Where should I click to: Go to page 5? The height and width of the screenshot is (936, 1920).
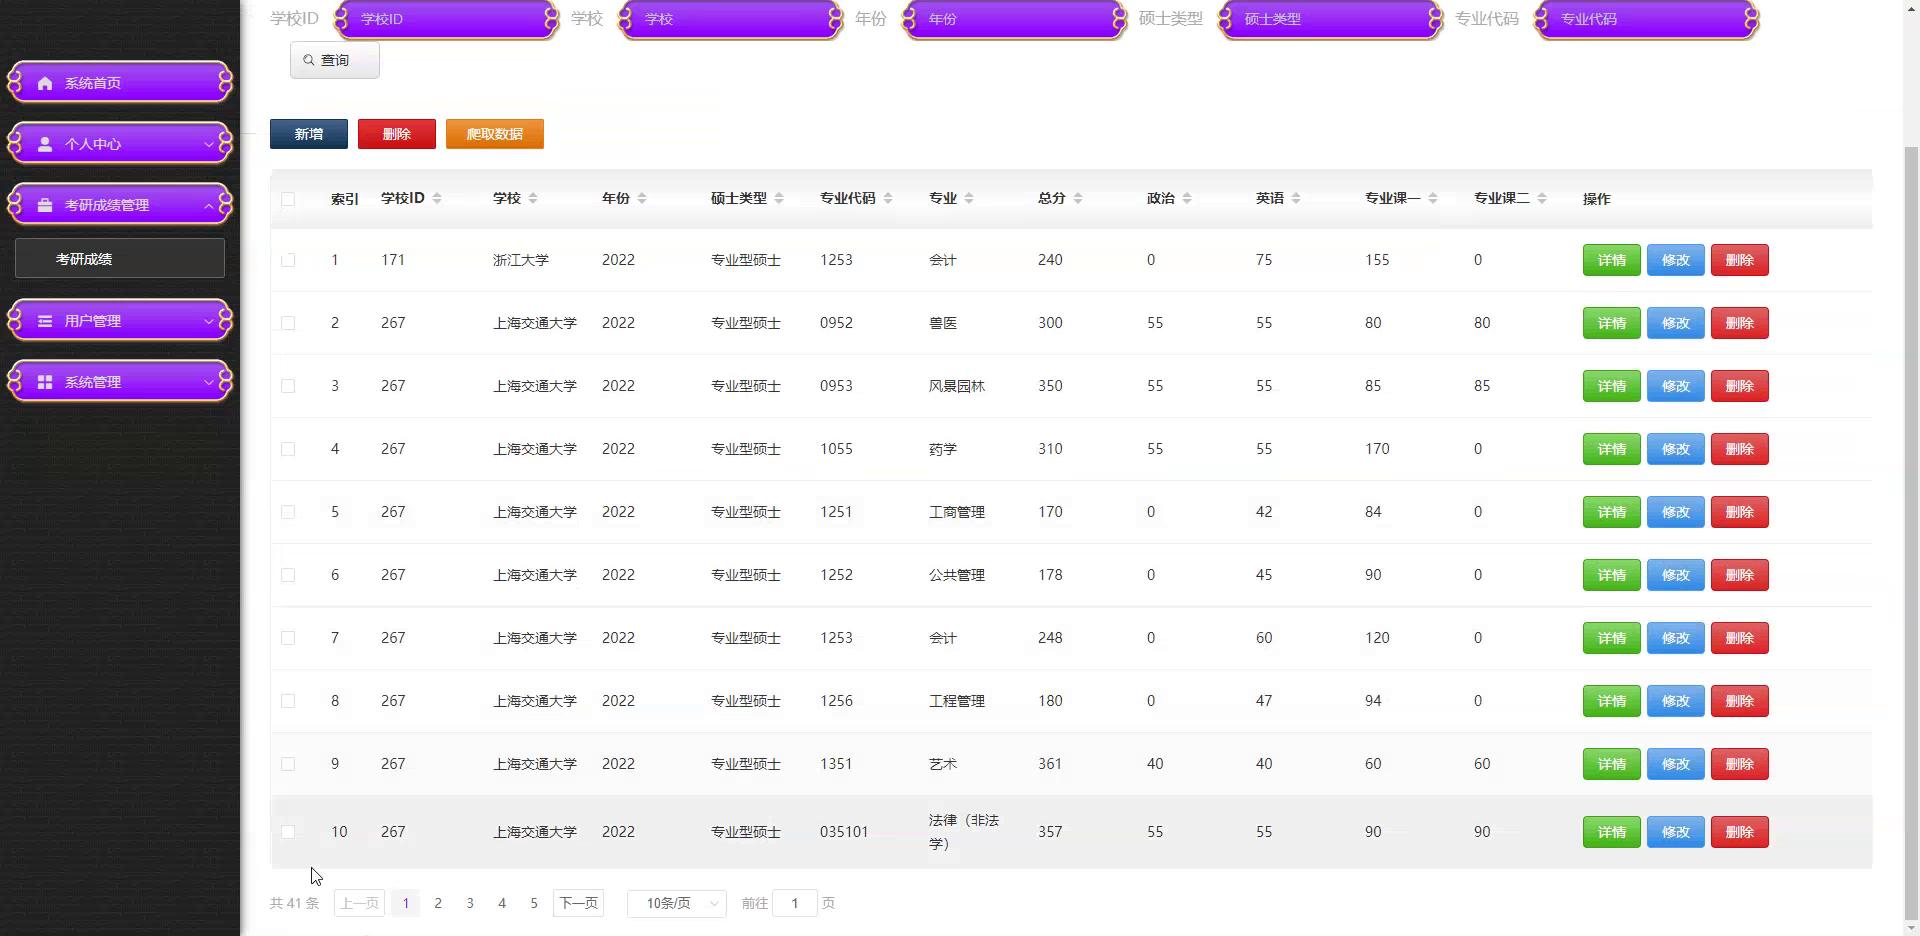click(x=534, y=903)
